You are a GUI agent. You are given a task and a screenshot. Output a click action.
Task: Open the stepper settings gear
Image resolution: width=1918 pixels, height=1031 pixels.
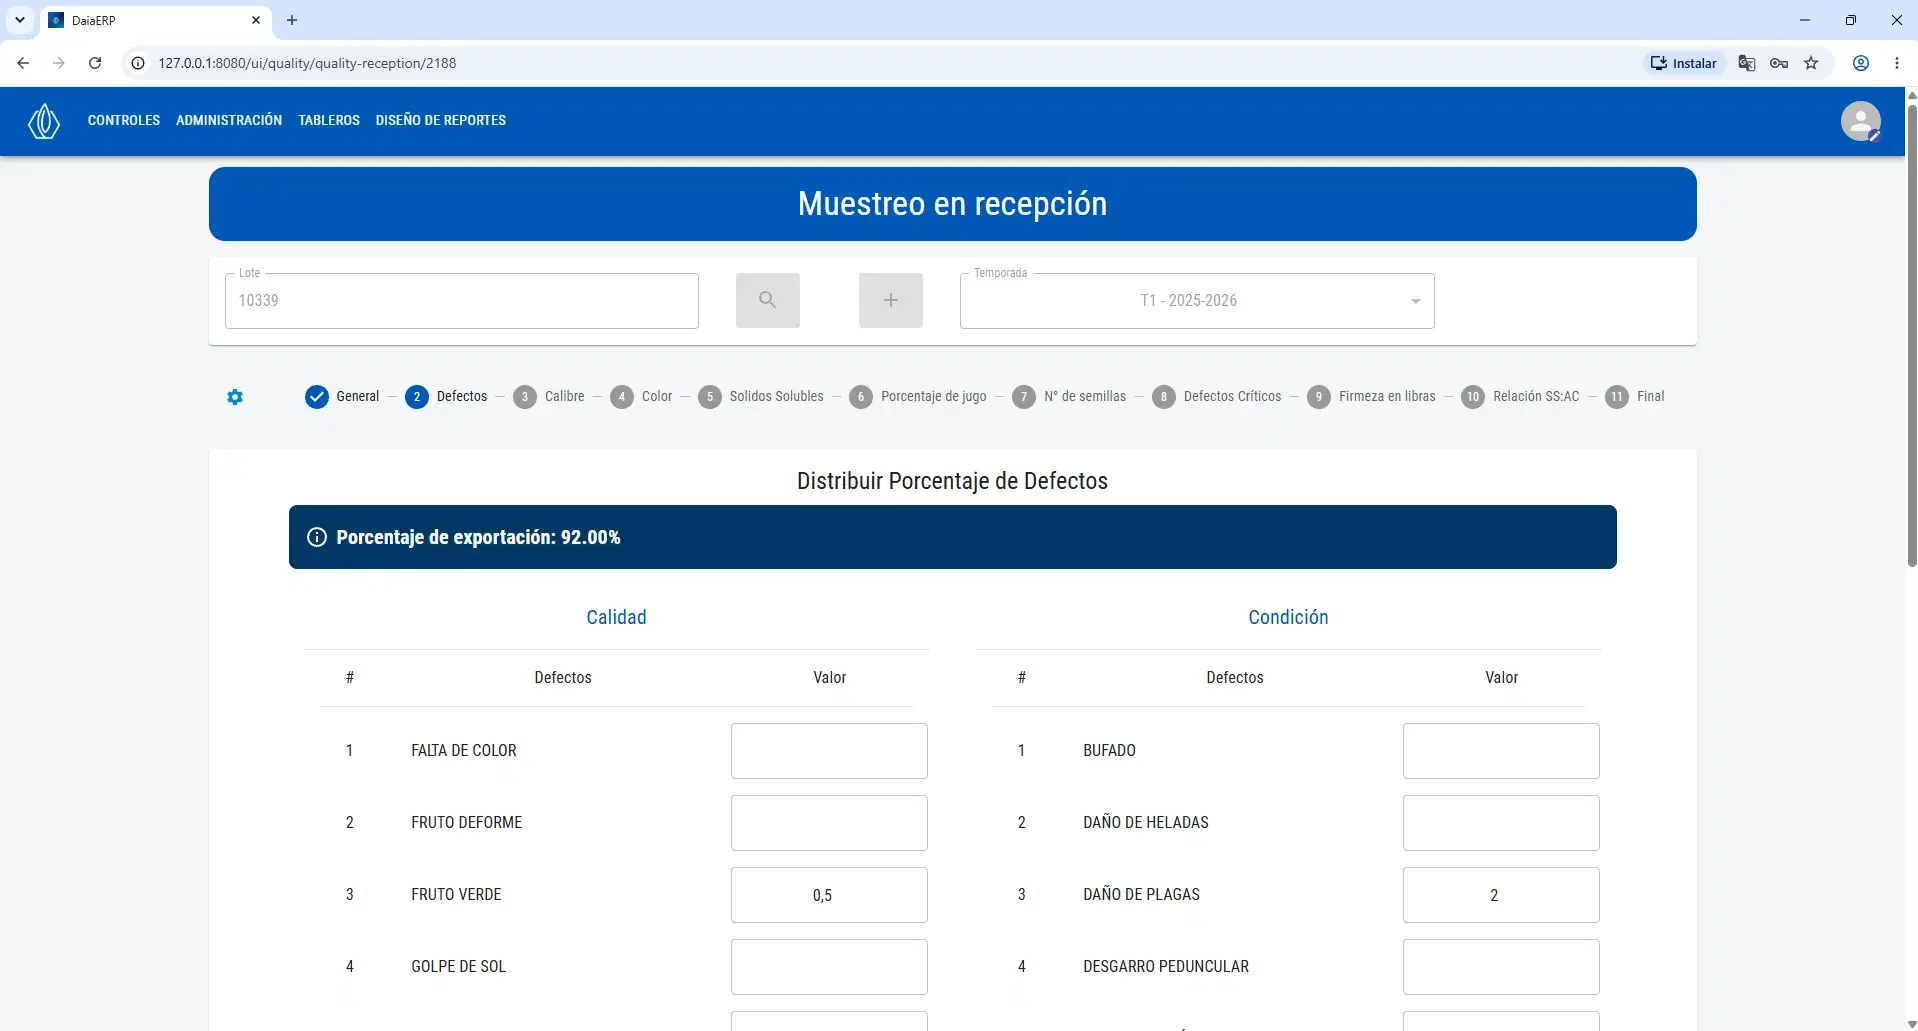[235, 397]
